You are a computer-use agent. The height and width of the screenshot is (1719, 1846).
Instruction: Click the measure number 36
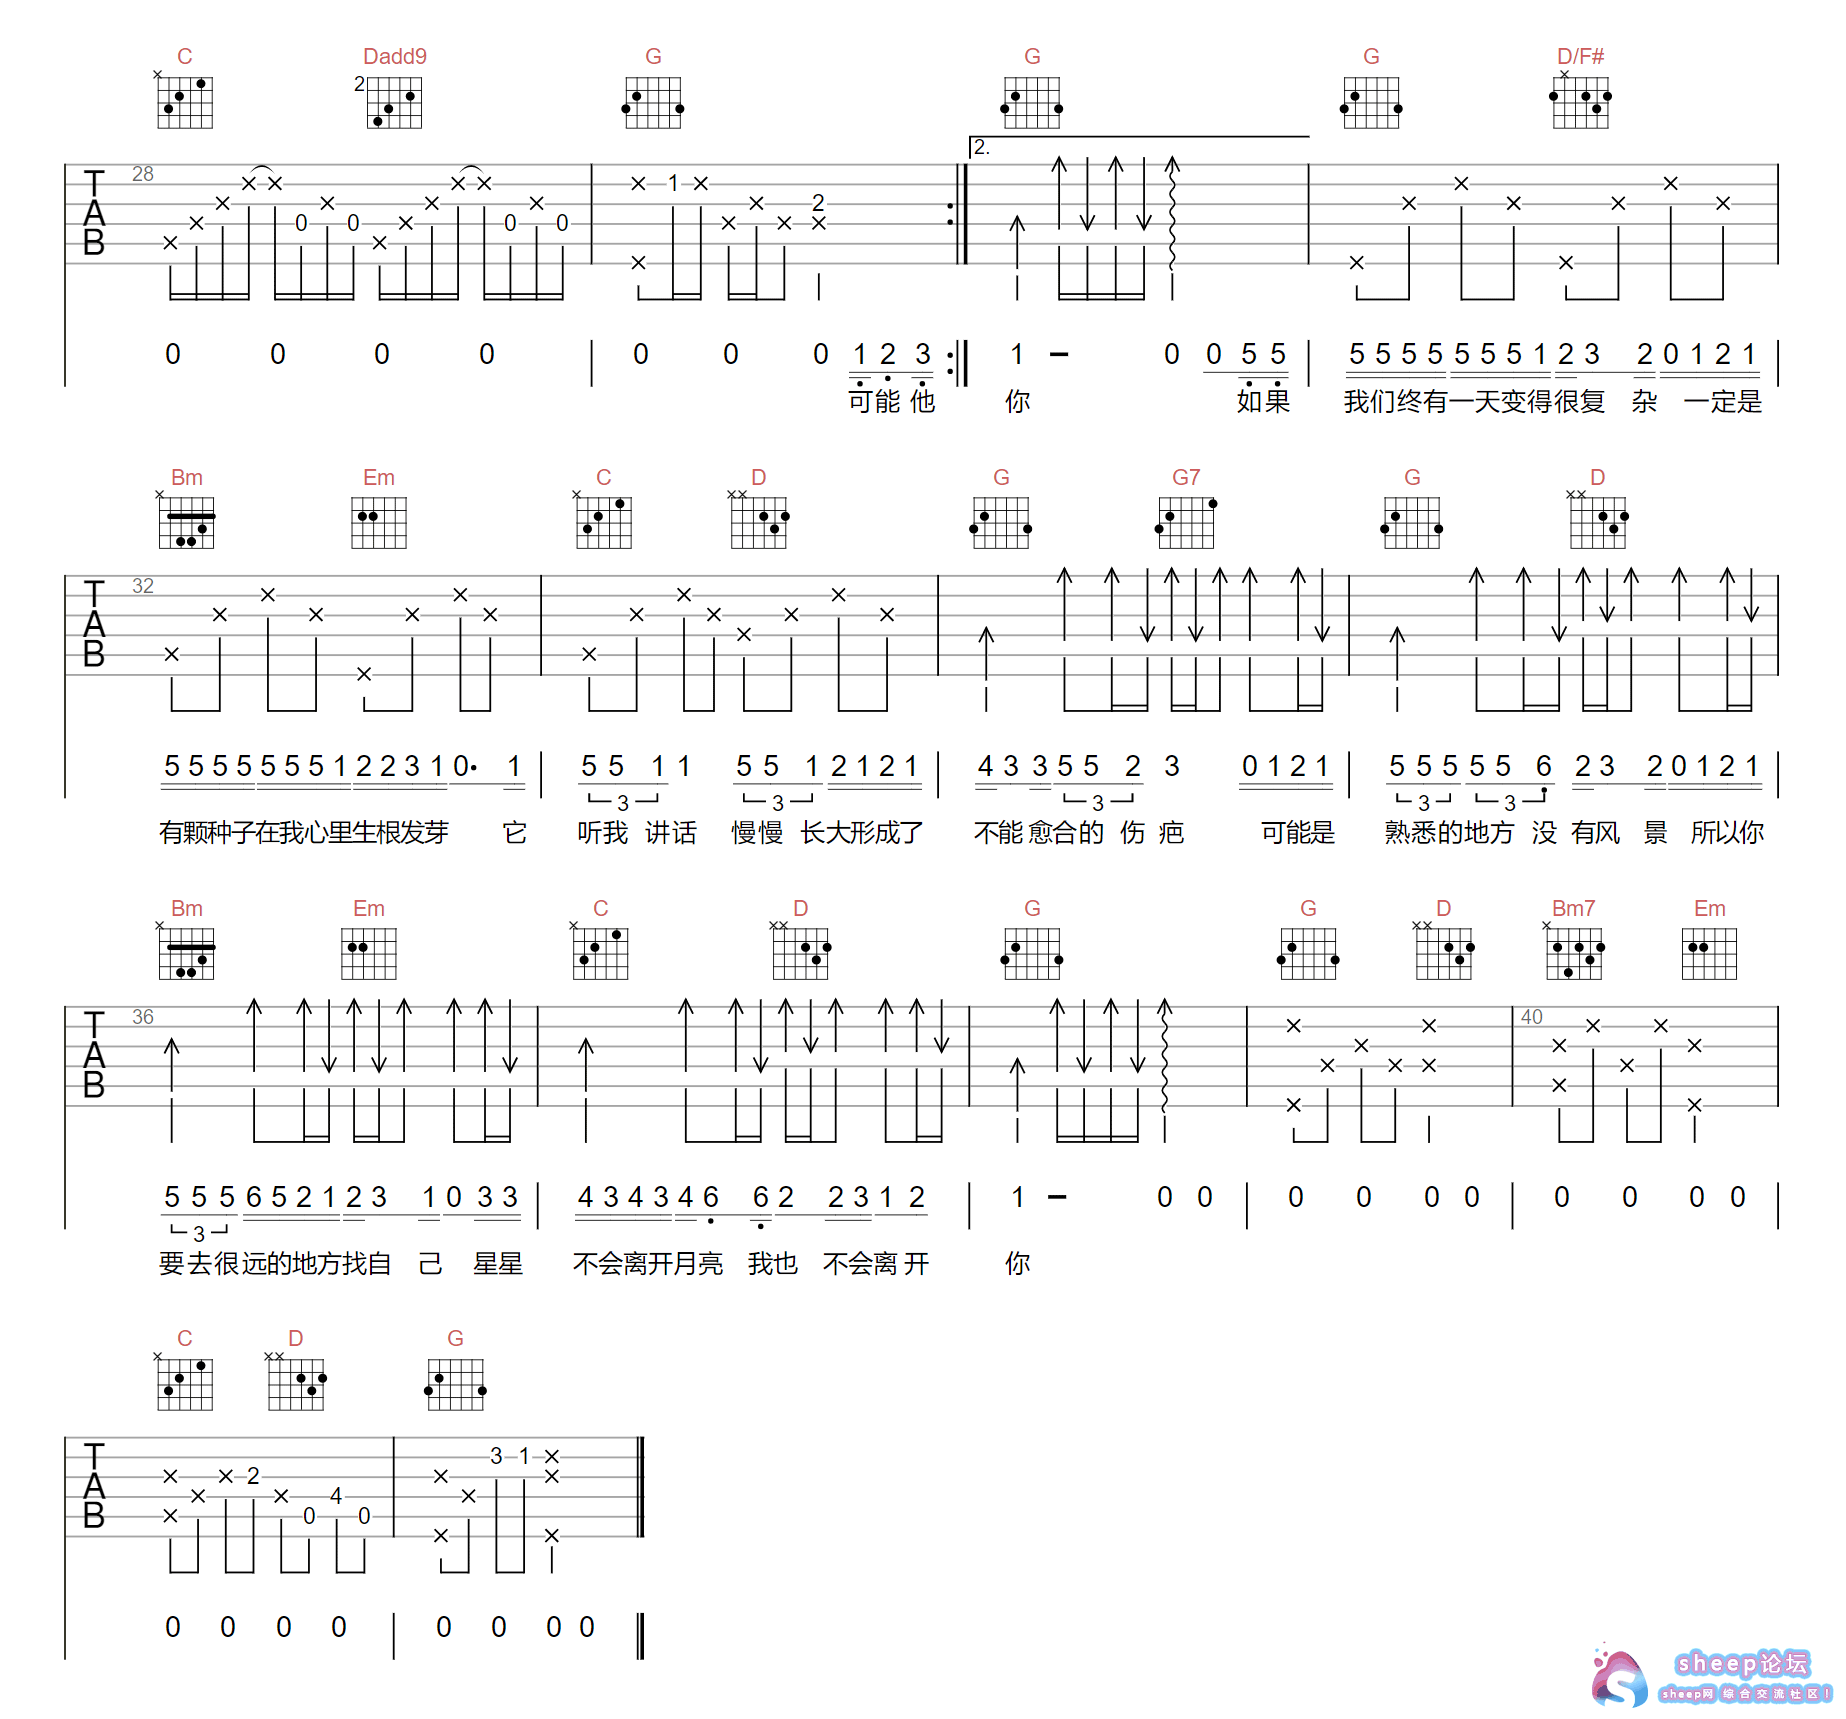(143, 1017)
